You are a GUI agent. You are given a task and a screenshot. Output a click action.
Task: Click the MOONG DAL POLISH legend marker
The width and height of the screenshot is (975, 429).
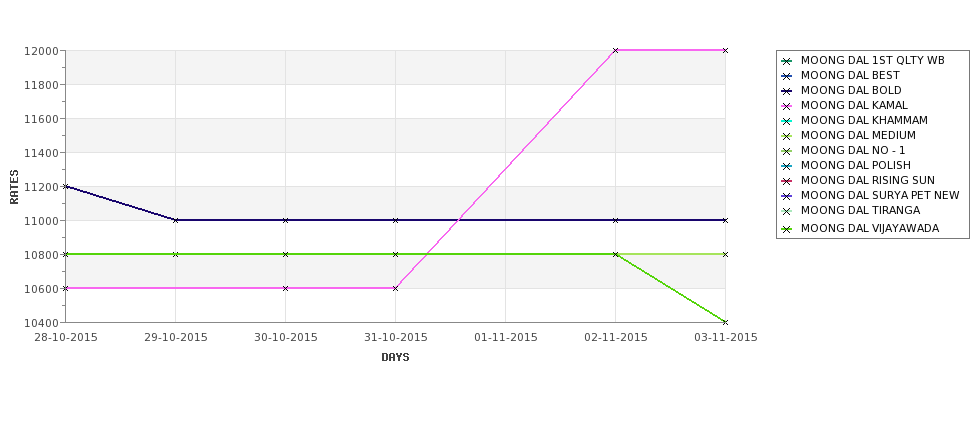tap(787, 166)
